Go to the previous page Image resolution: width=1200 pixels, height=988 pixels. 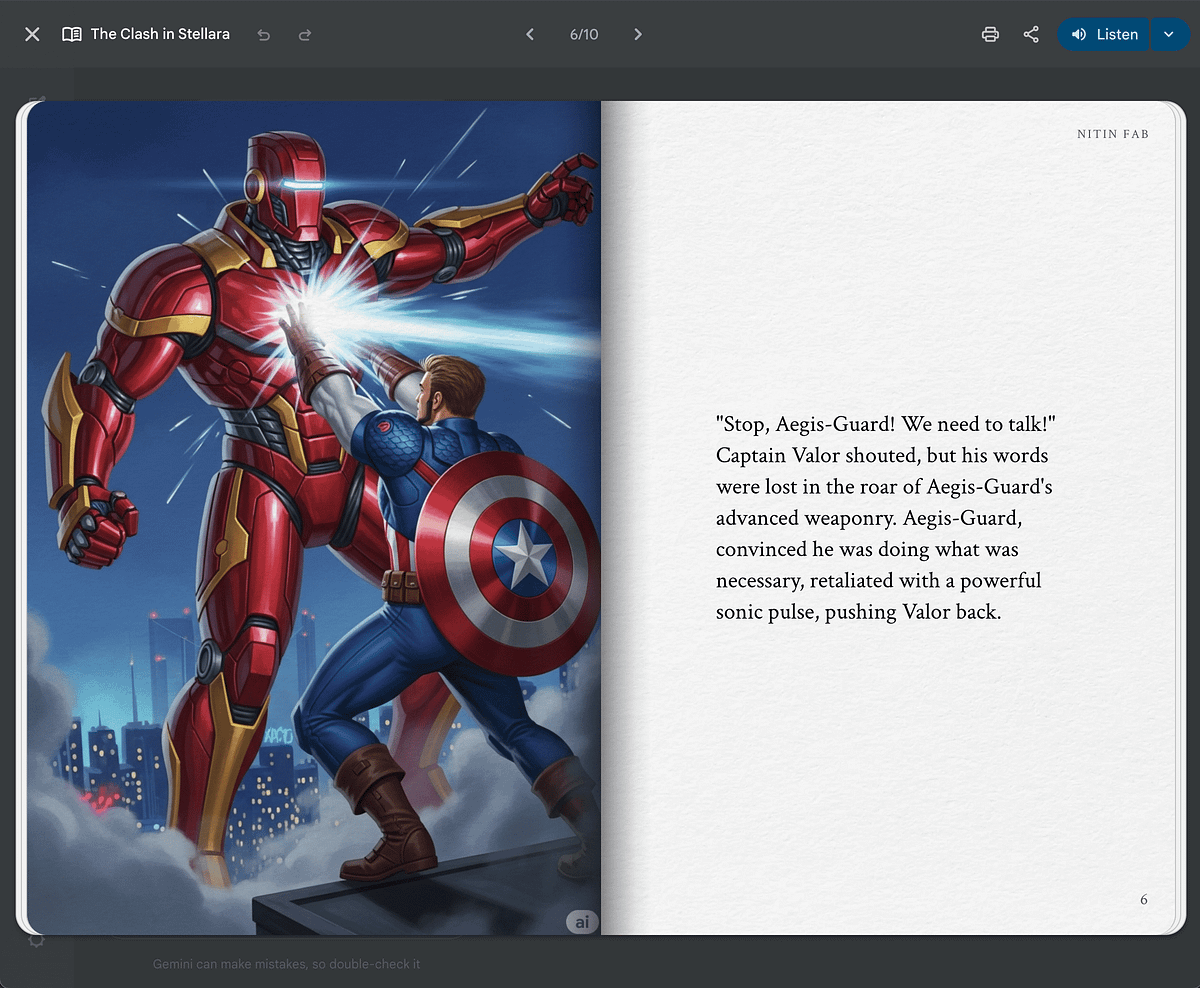tap(530, 34)
